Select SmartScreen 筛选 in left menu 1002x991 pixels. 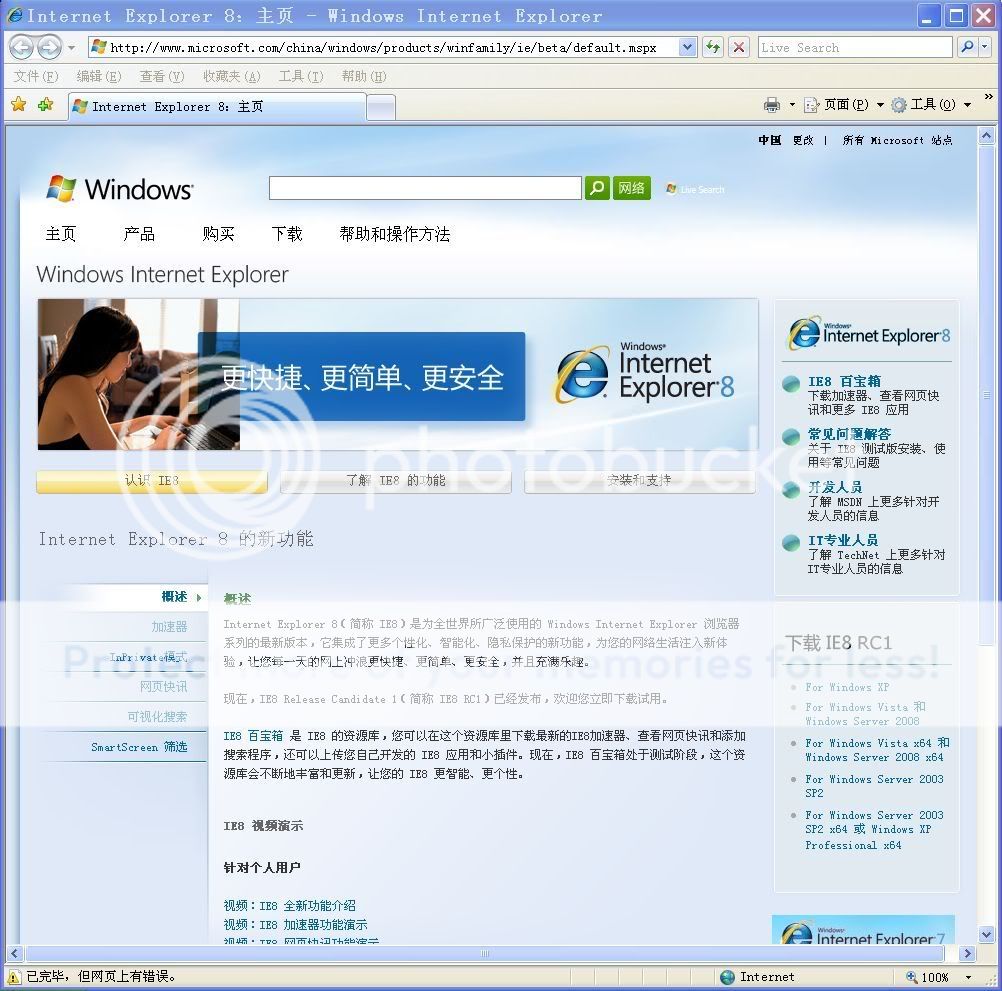pyautogui.click(x=139, y=747)
